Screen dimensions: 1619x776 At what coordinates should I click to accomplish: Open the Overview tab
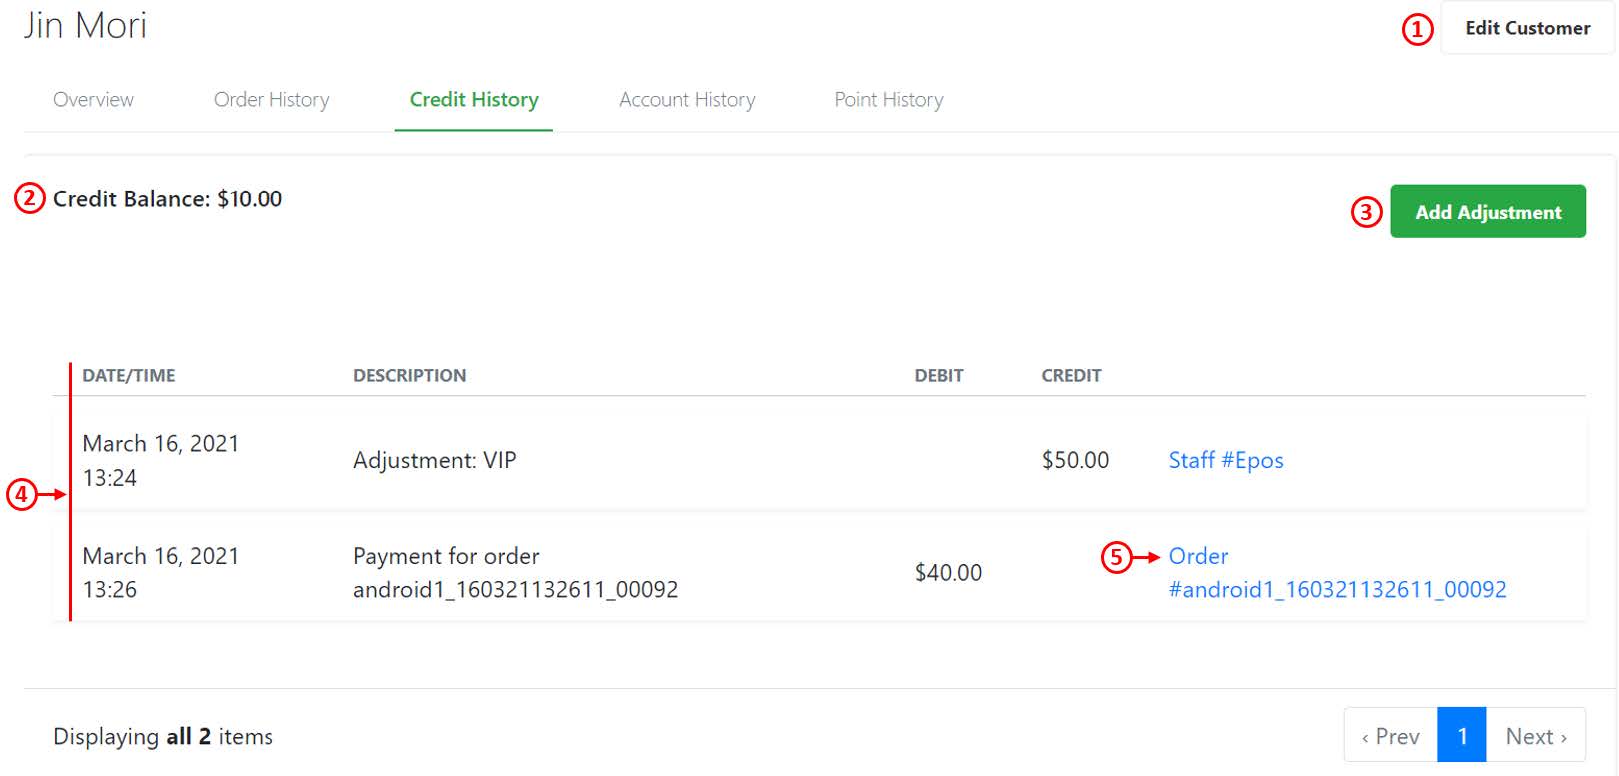93,100
